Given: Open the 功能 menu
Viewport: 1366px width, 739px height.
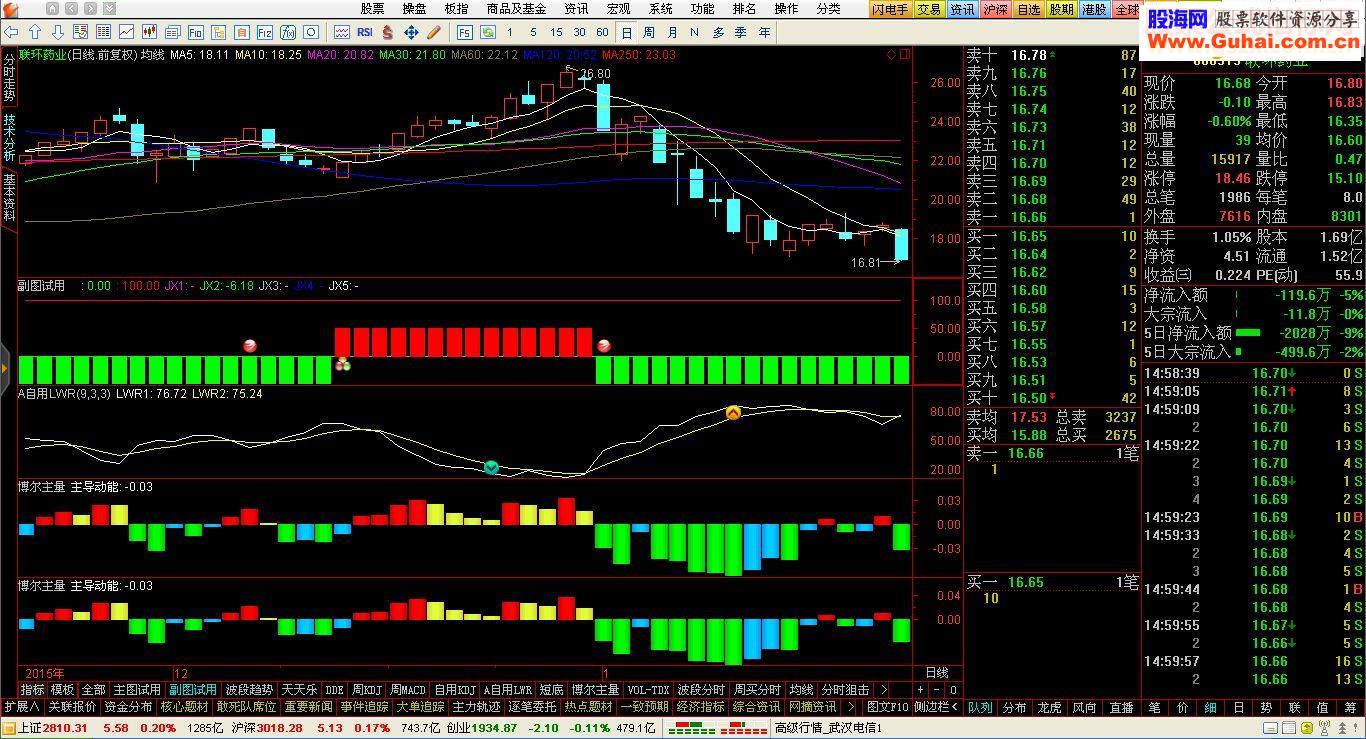Looking at the screenshot, I should [702, 9].
